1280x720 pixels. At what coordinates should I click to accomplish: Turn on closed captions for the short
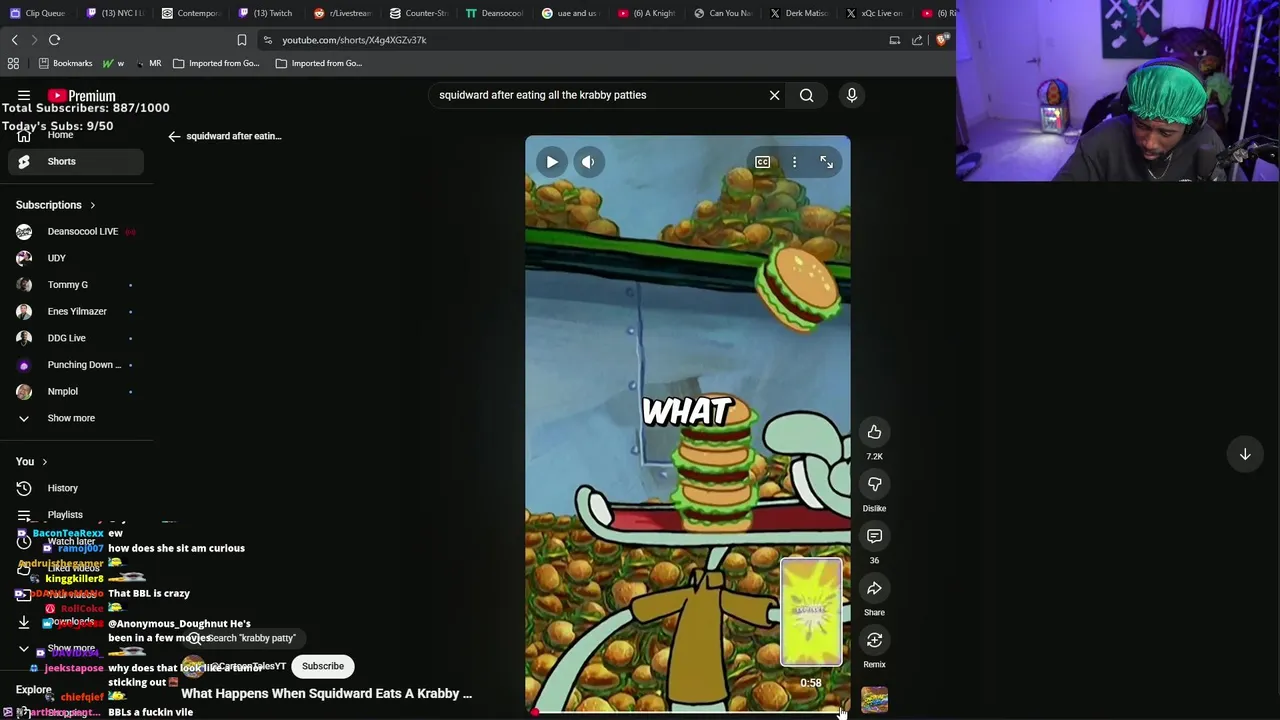(762, 162)
